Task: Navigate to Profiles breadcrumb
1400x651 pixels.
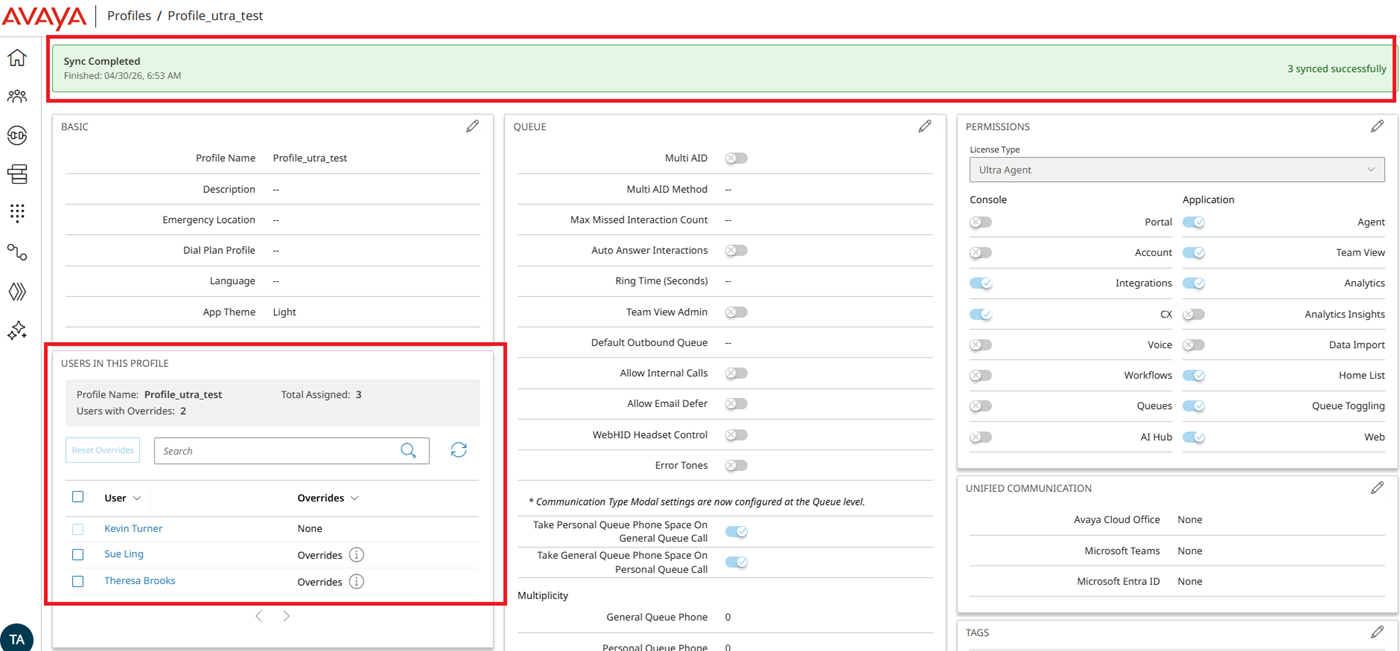Action: pyautogui.click(x=129, y=16)
